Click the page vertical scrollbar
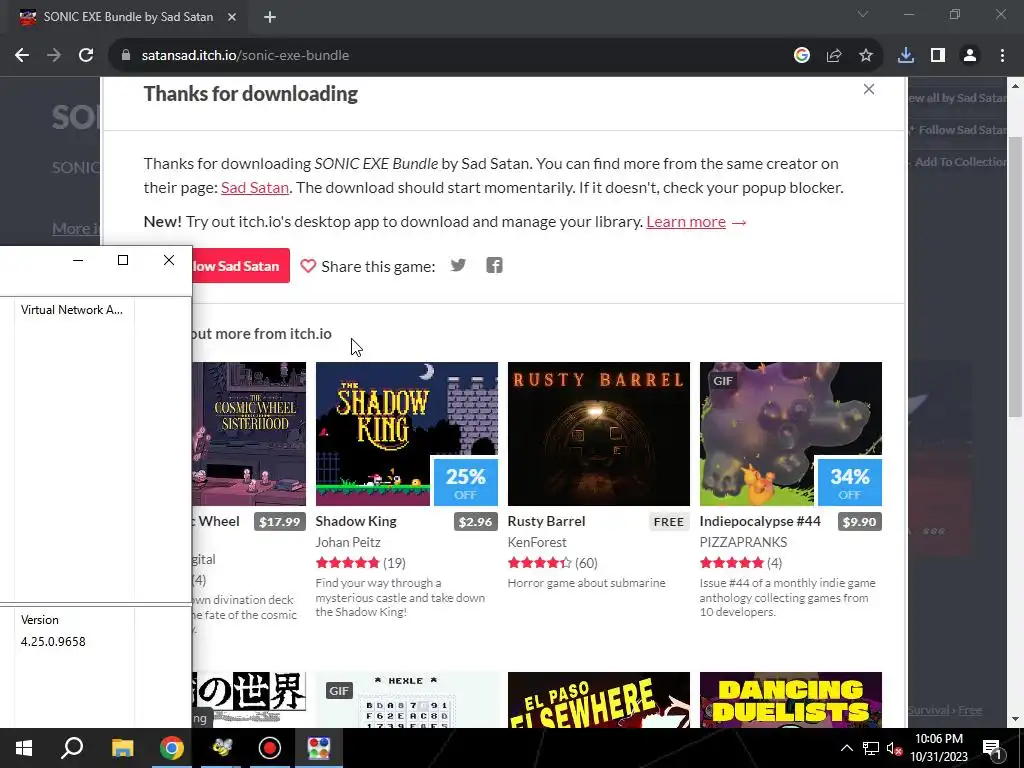Screen dimensions: 1024x768 click(x=1014, y=277)
